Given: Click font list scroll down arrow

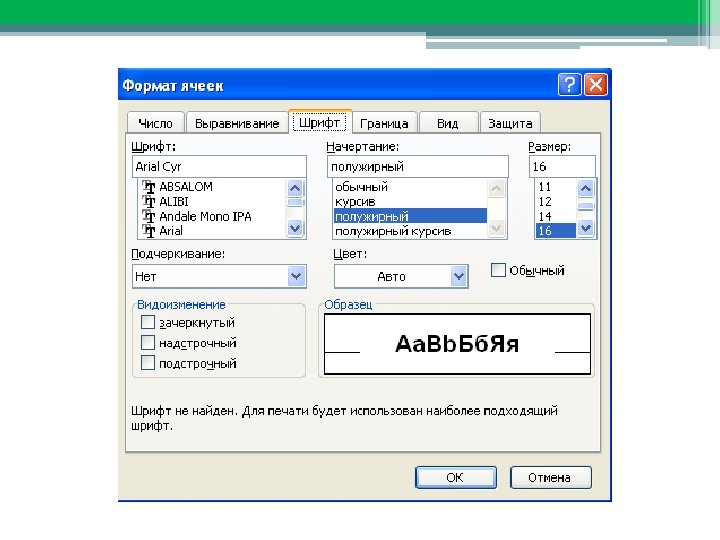Looking at the screenshot, I should 295,228.
